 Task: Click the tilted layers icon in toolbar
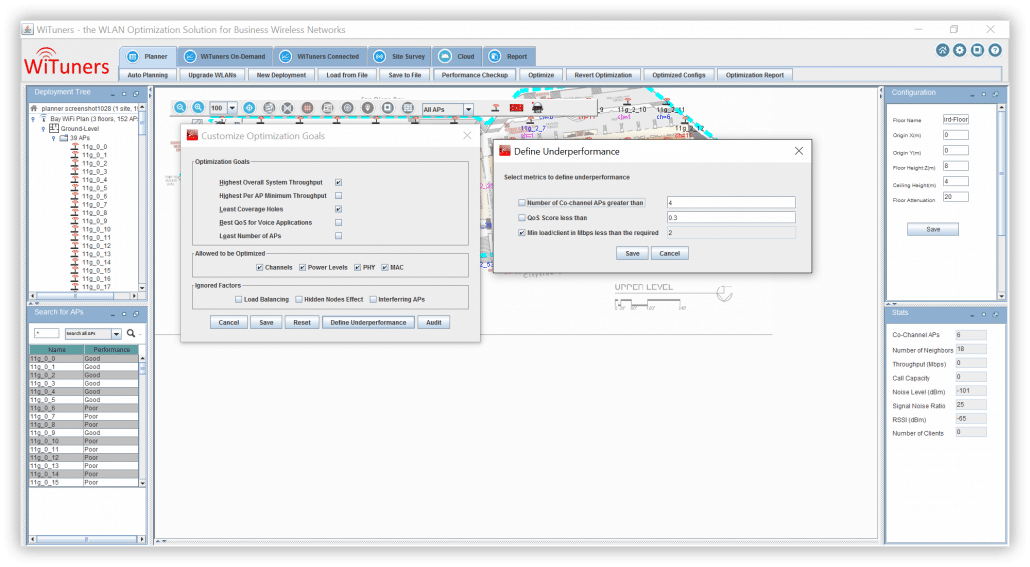pos(269,108)
